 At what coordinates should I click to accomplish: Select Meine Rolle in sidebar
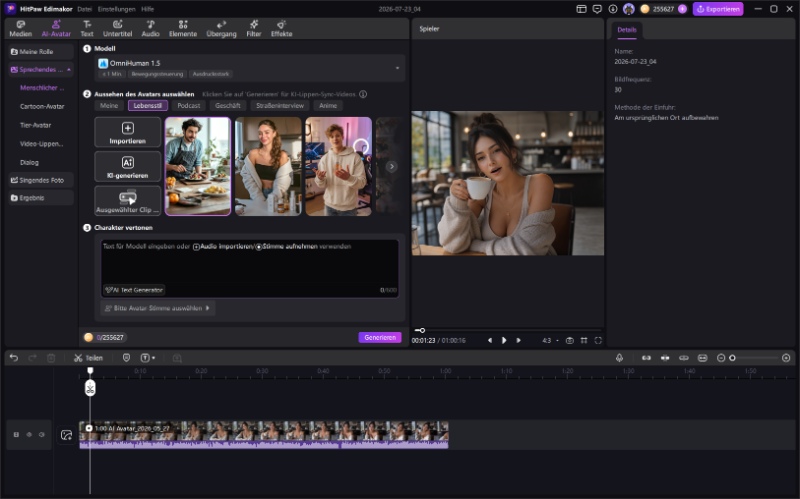coord(41,52)
